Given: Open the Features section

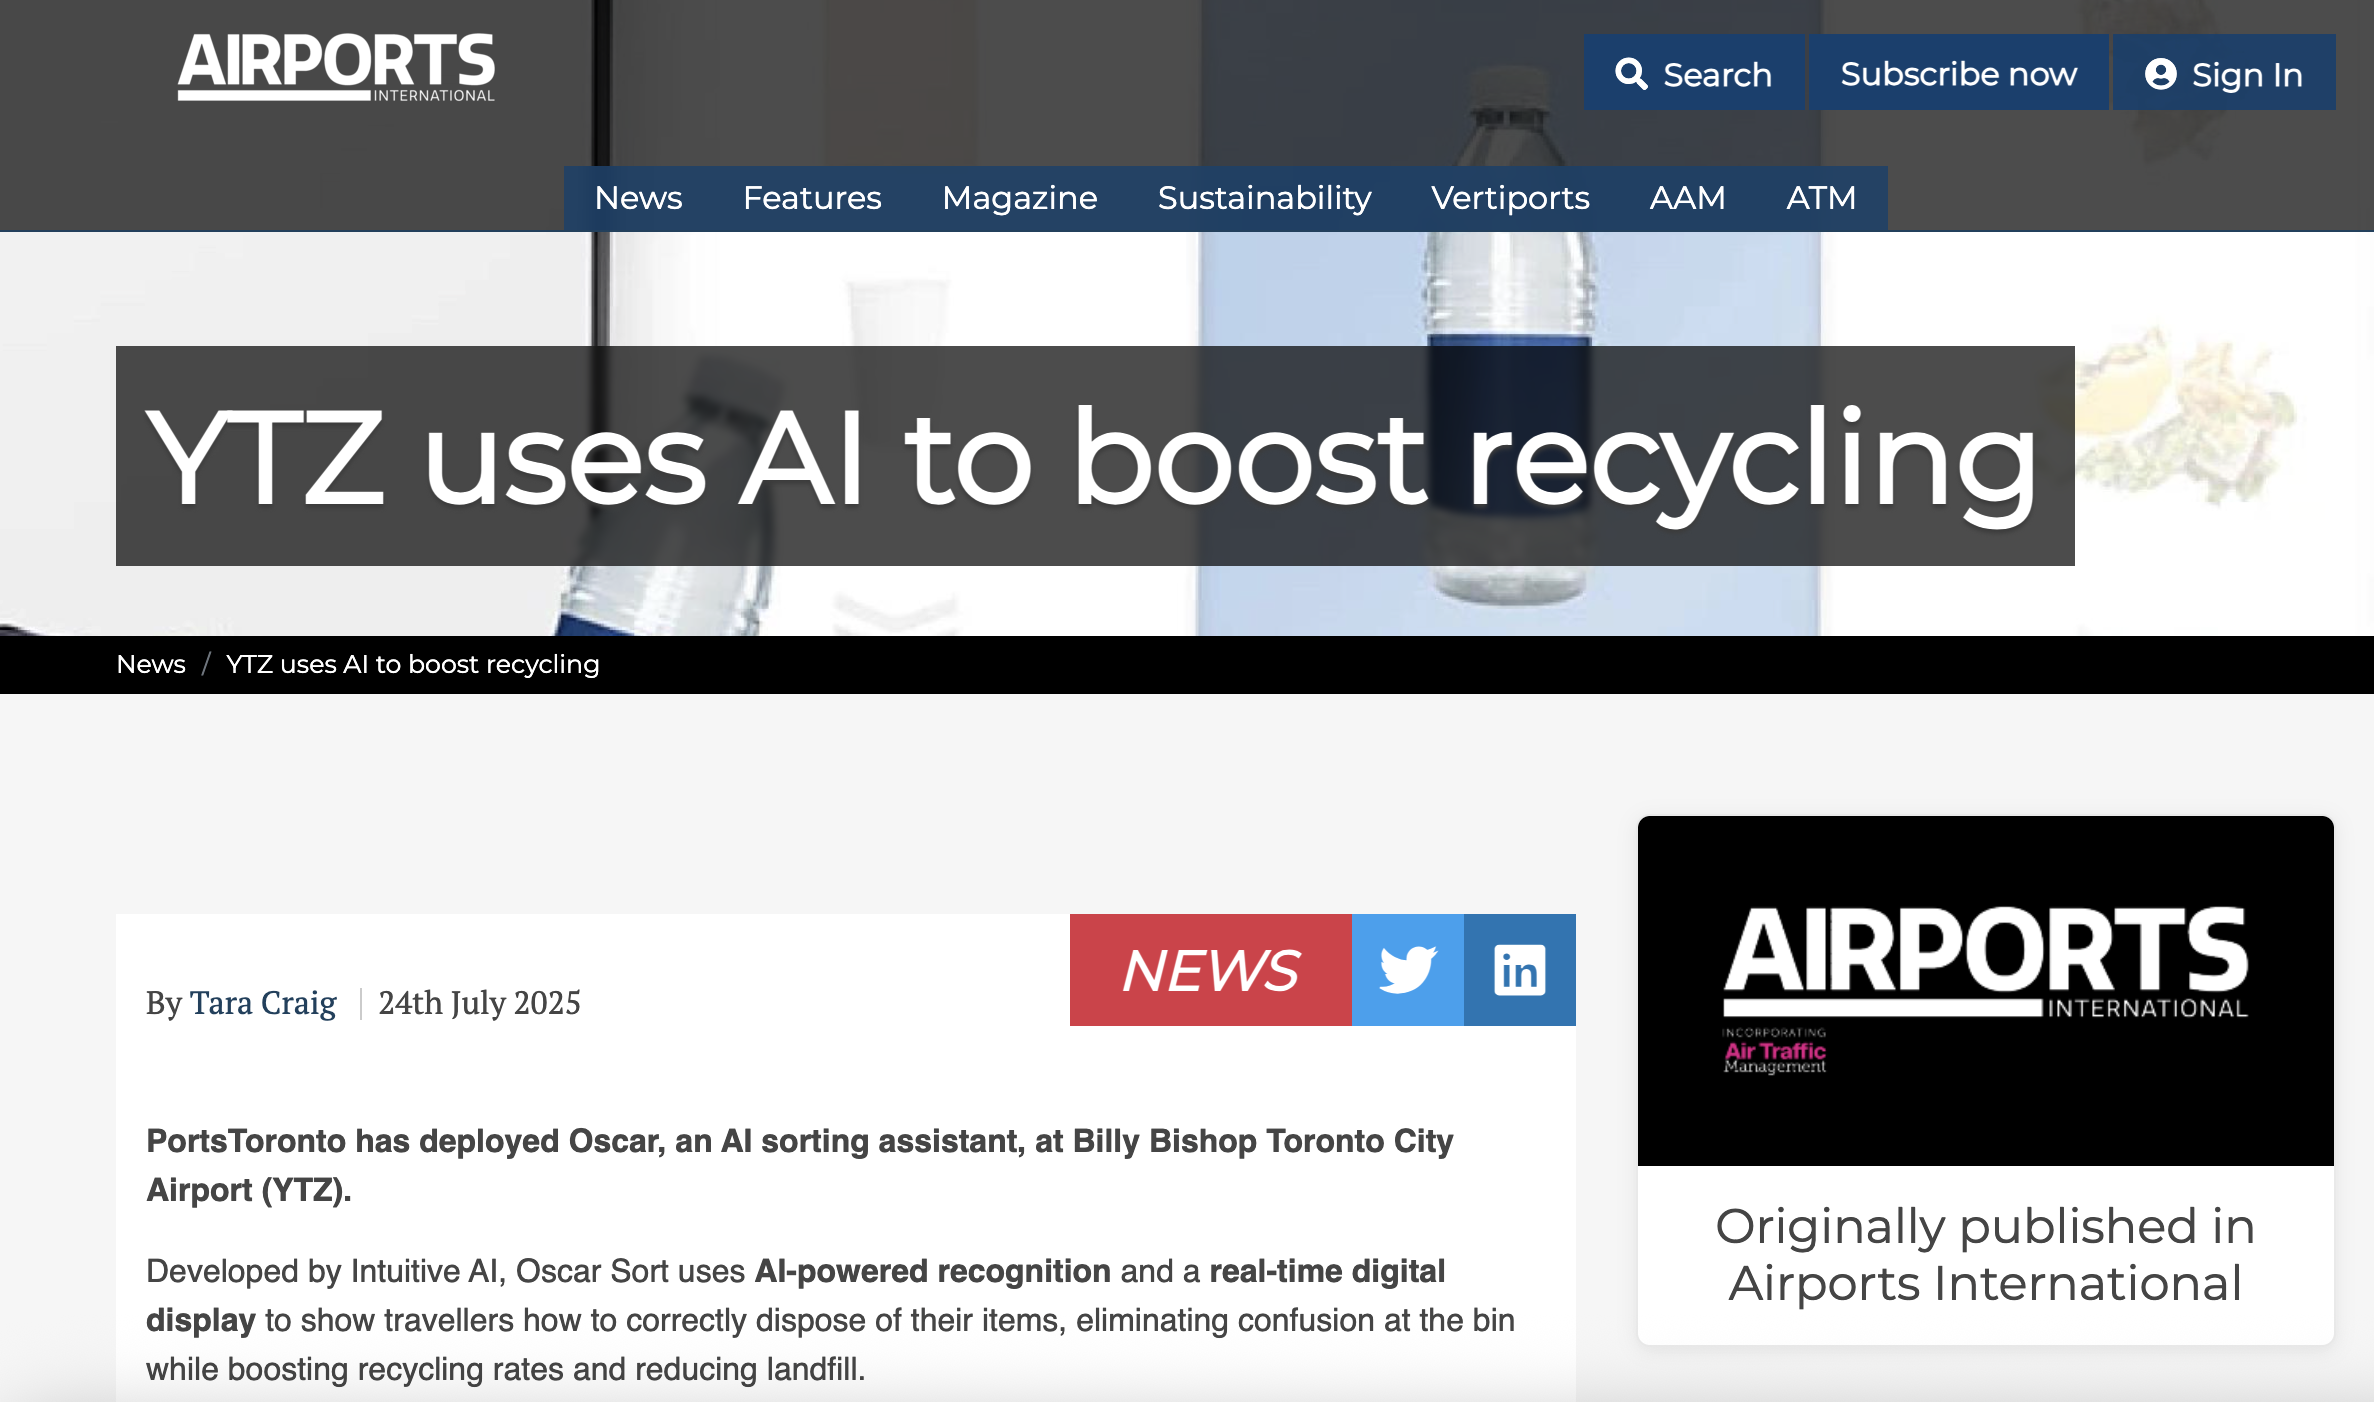Looking at the screenshot, I should tap(812, 198).
